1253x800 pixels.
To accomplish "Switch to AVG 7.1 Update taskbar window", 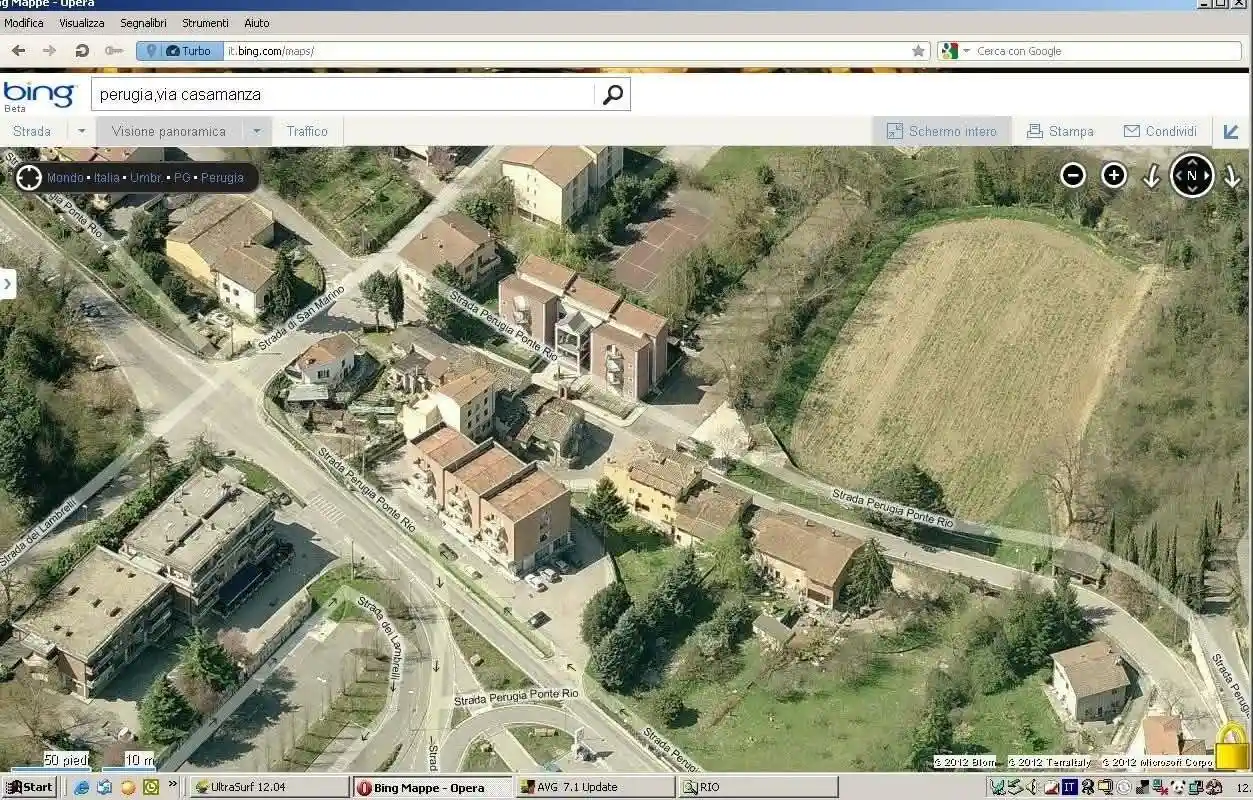I will click(x=595, y=787).
